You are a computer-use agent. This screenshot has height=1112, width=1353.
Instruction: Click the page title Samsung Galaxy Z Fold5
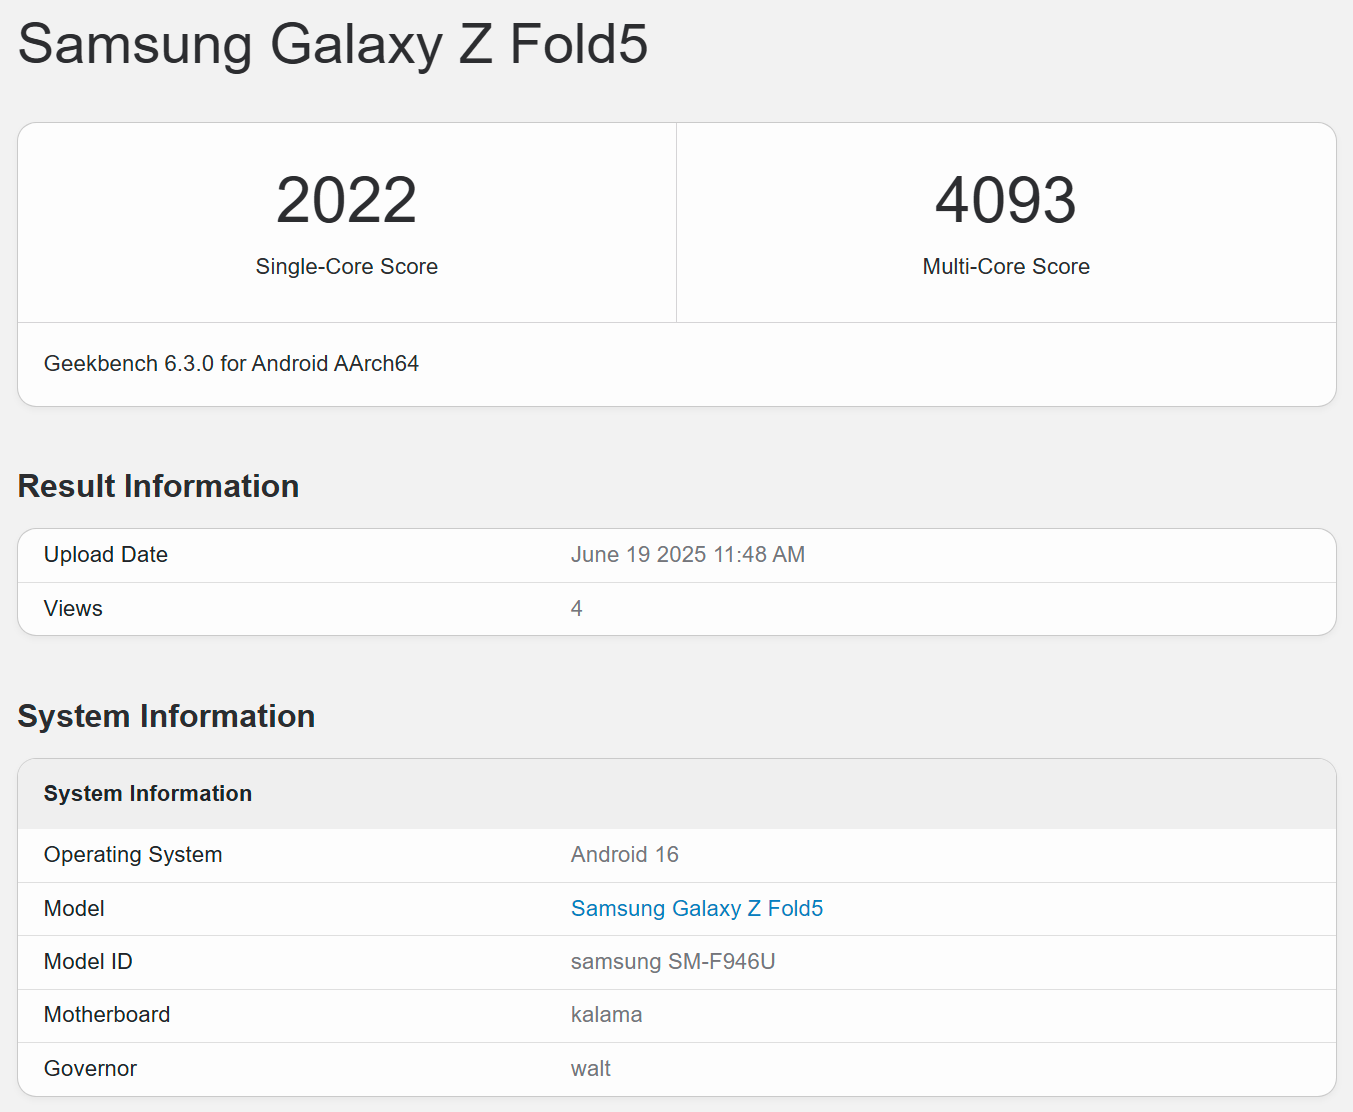click(x=333, y=44)
